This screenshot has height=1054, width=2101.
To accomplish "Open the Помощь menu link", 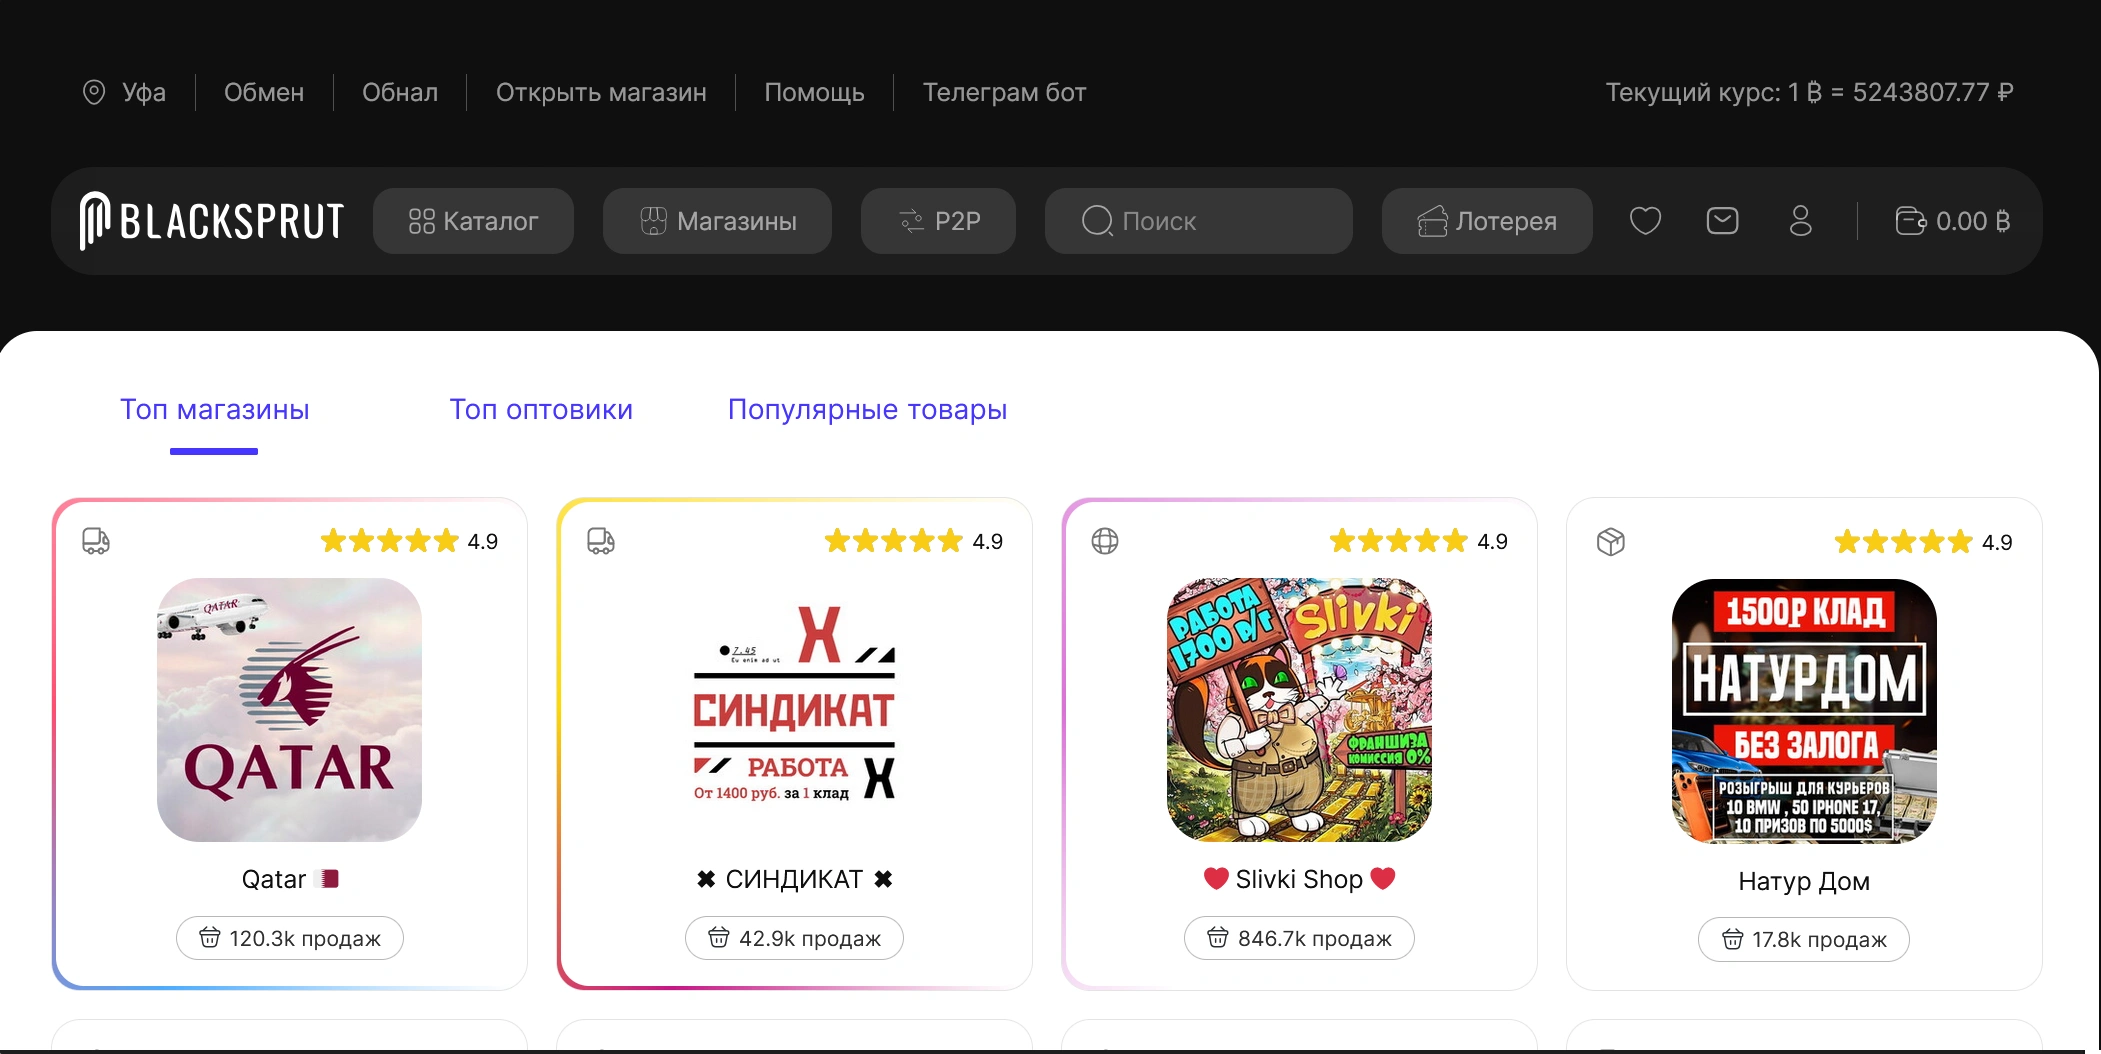I will [x=814, y=92].
